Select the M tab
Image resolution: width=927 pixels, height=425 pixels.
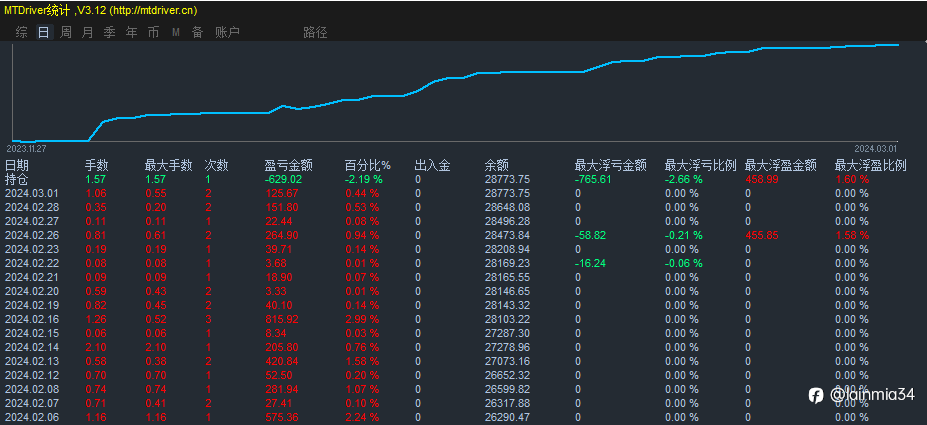tap(176, 33)
